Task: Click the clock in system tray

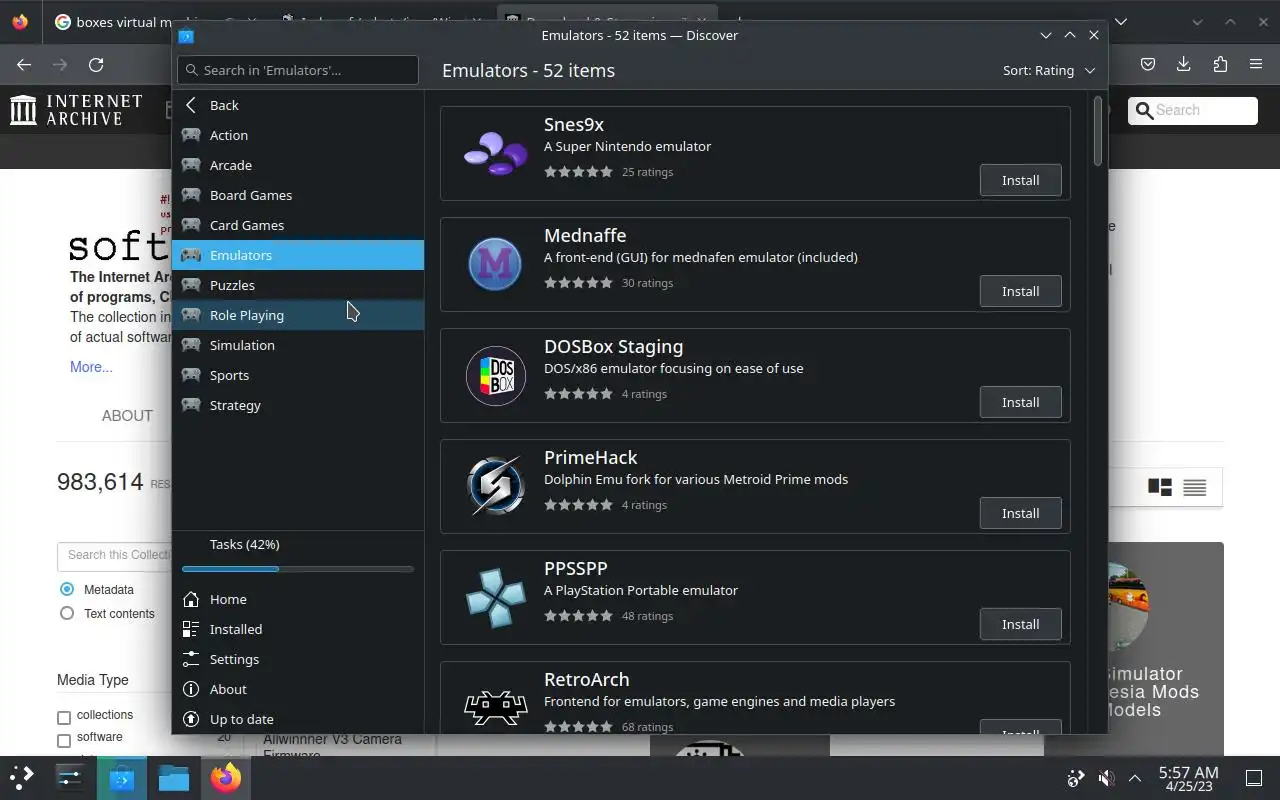Action: click(x=1188, y=778)
